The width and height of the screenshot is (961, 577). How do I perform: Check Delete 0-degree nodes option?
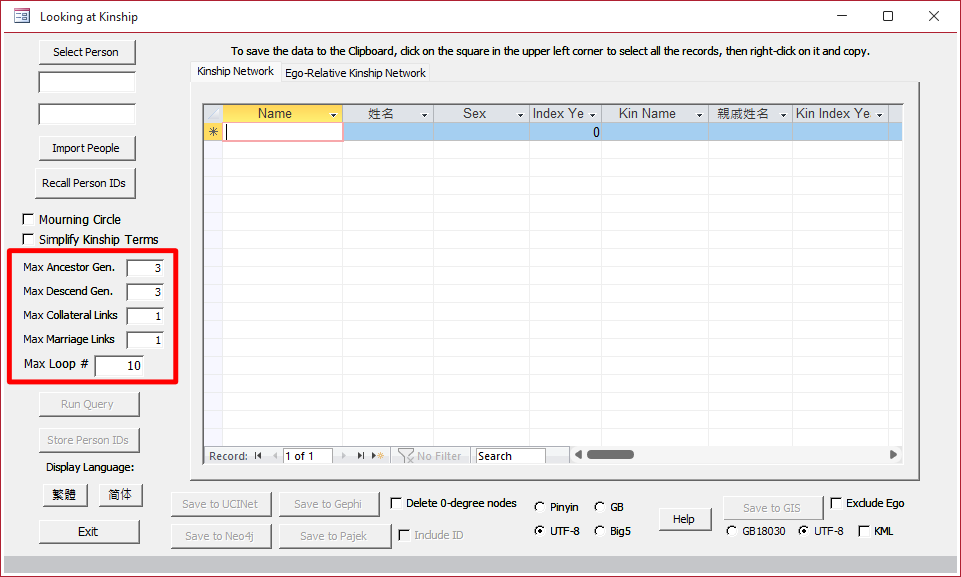click(x=396, y=503)
